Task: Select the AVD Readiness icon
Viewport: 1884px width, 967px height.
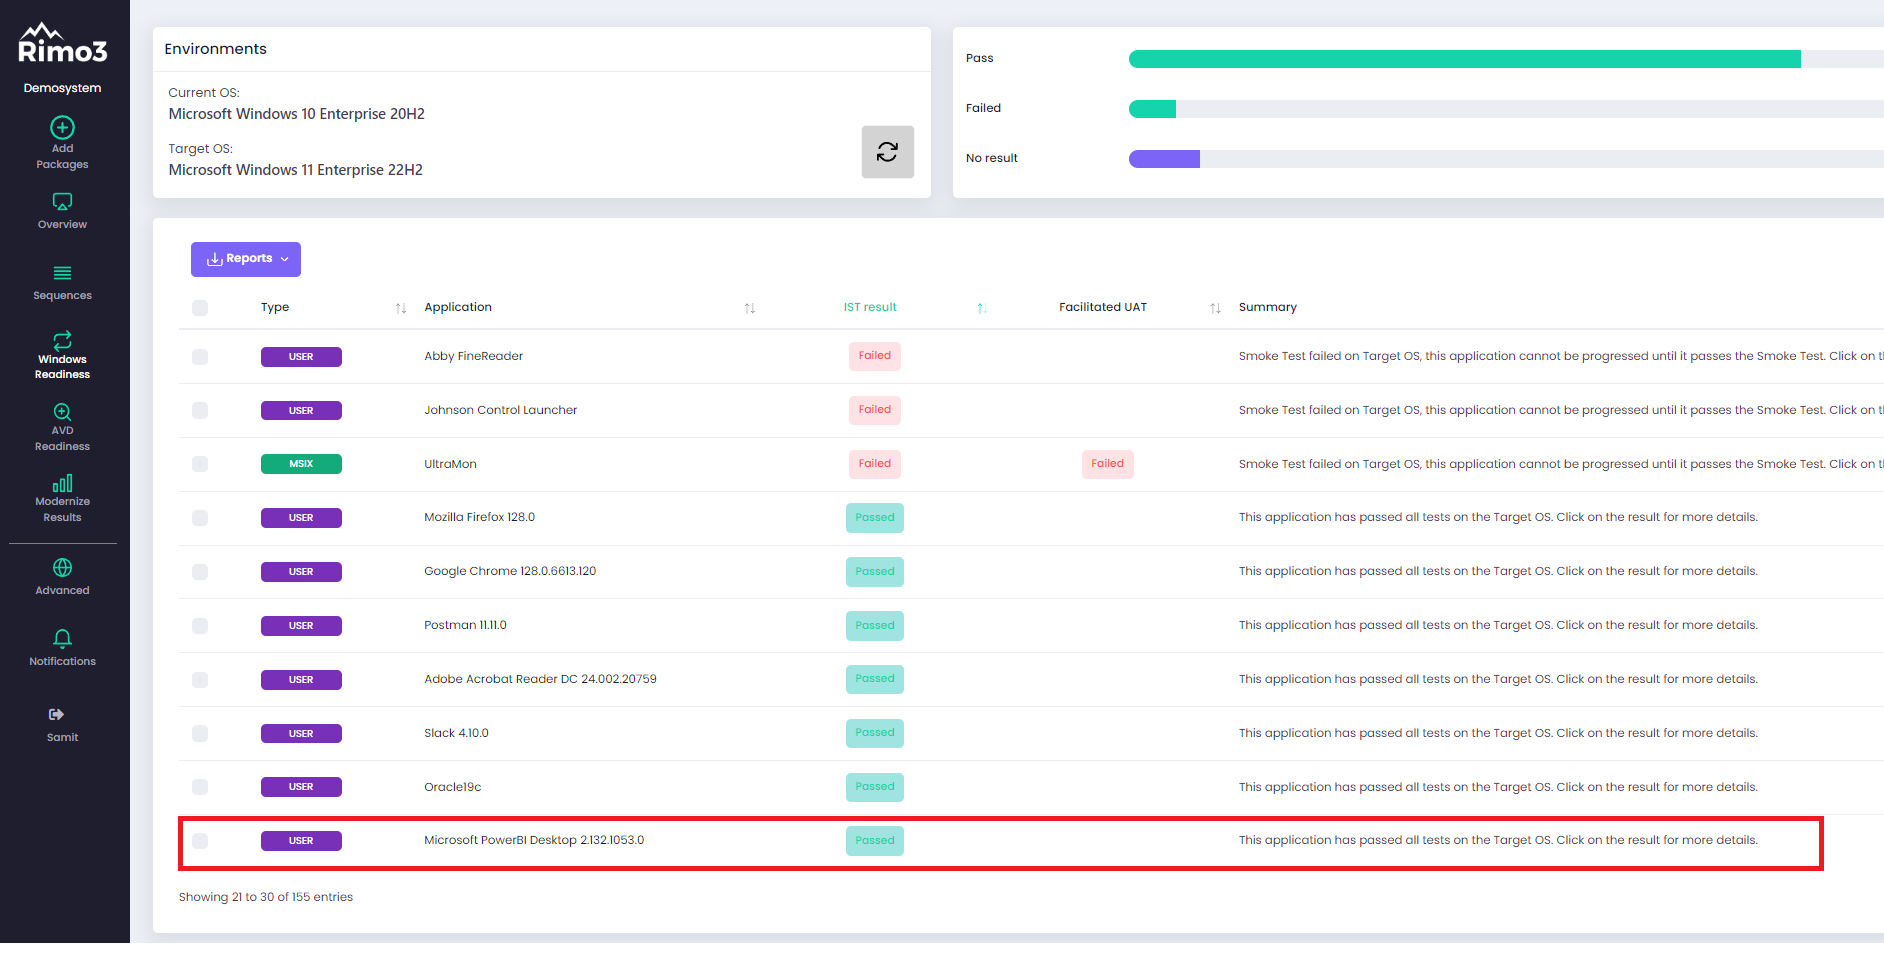Action: (x=62, y=412)
